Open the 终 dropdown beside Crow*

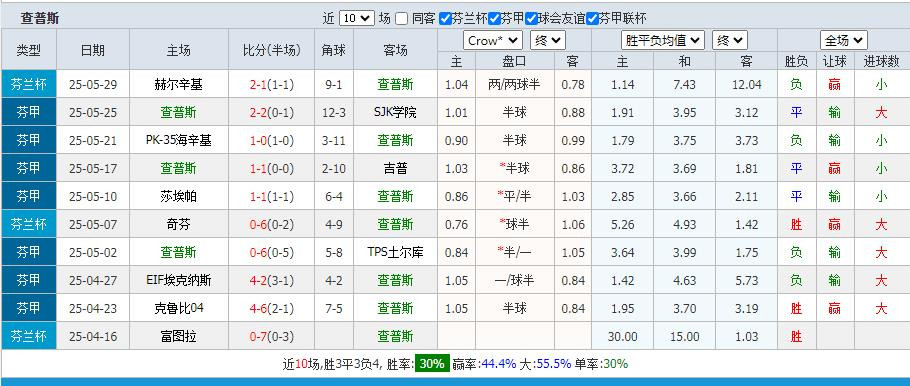(x=547, y=41)
